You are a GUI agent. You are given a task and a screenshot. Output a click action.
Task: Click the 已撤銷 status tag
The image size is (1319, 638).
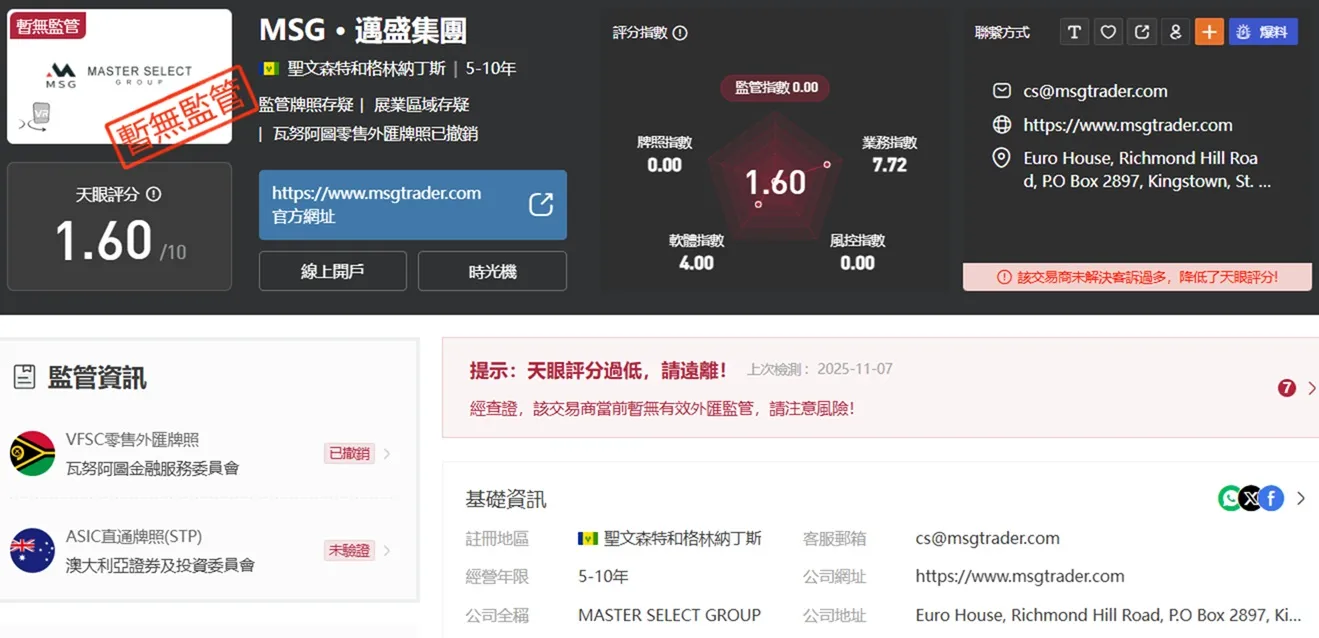[349, 453]
